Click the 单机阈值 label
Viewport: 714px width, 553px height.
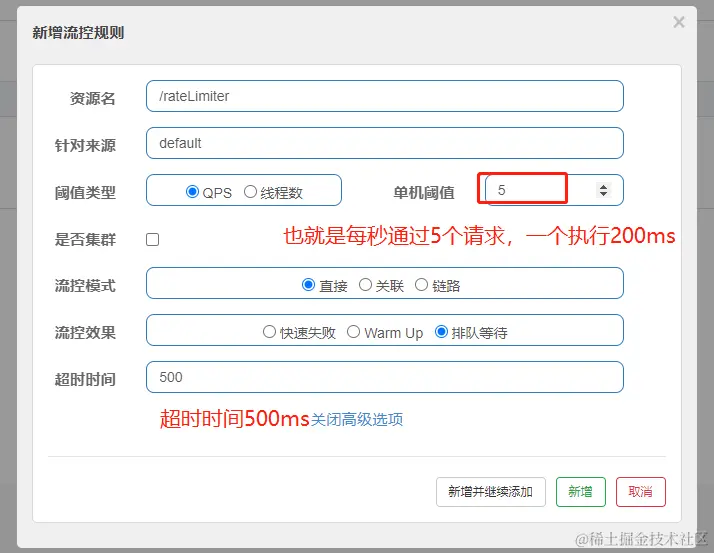[x=424, y=193]
